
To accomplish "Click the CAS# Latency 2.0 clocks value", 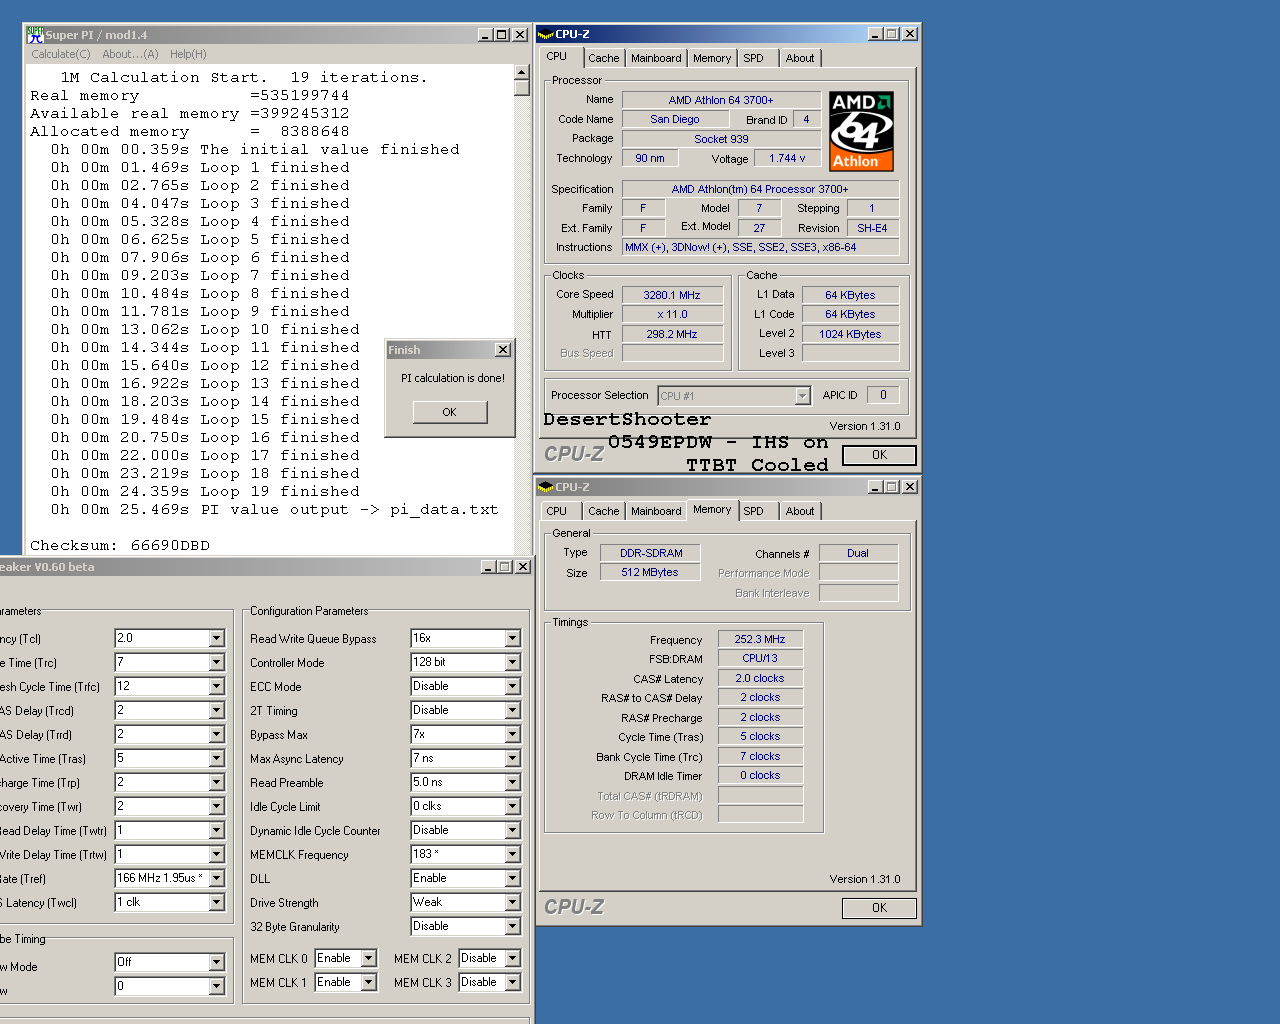I will tap(760, 678).
